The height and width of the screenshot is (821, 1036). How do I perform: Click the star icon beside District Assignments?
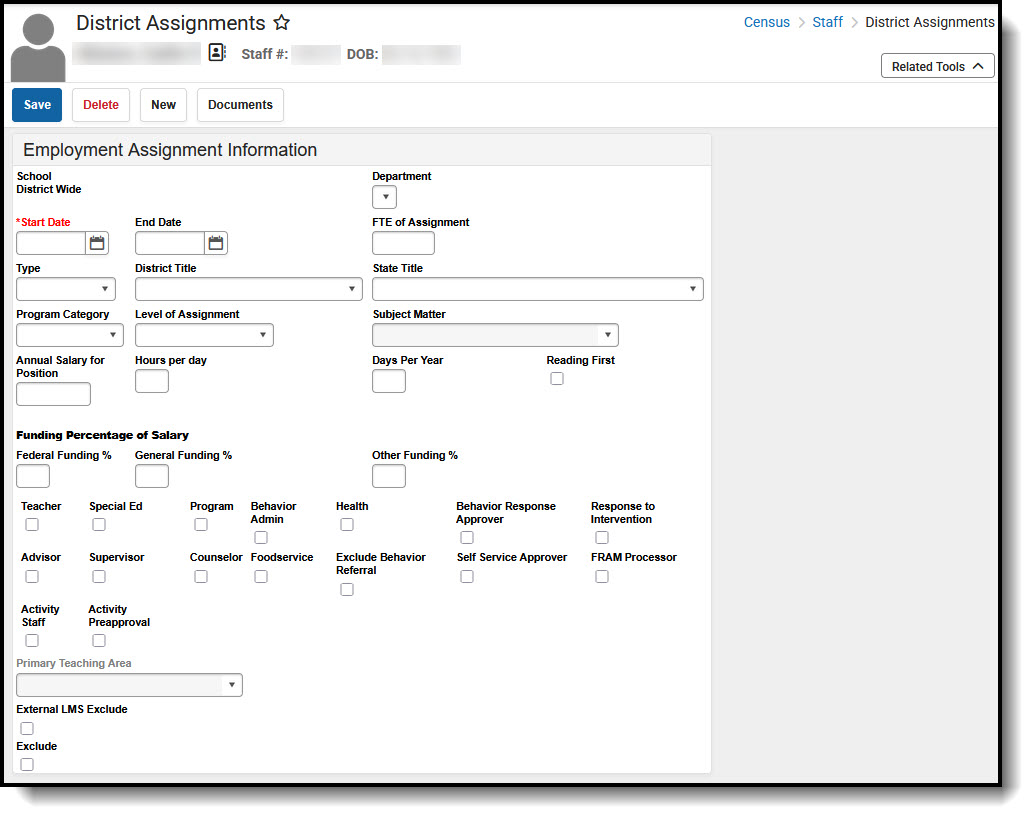(281, 22)
